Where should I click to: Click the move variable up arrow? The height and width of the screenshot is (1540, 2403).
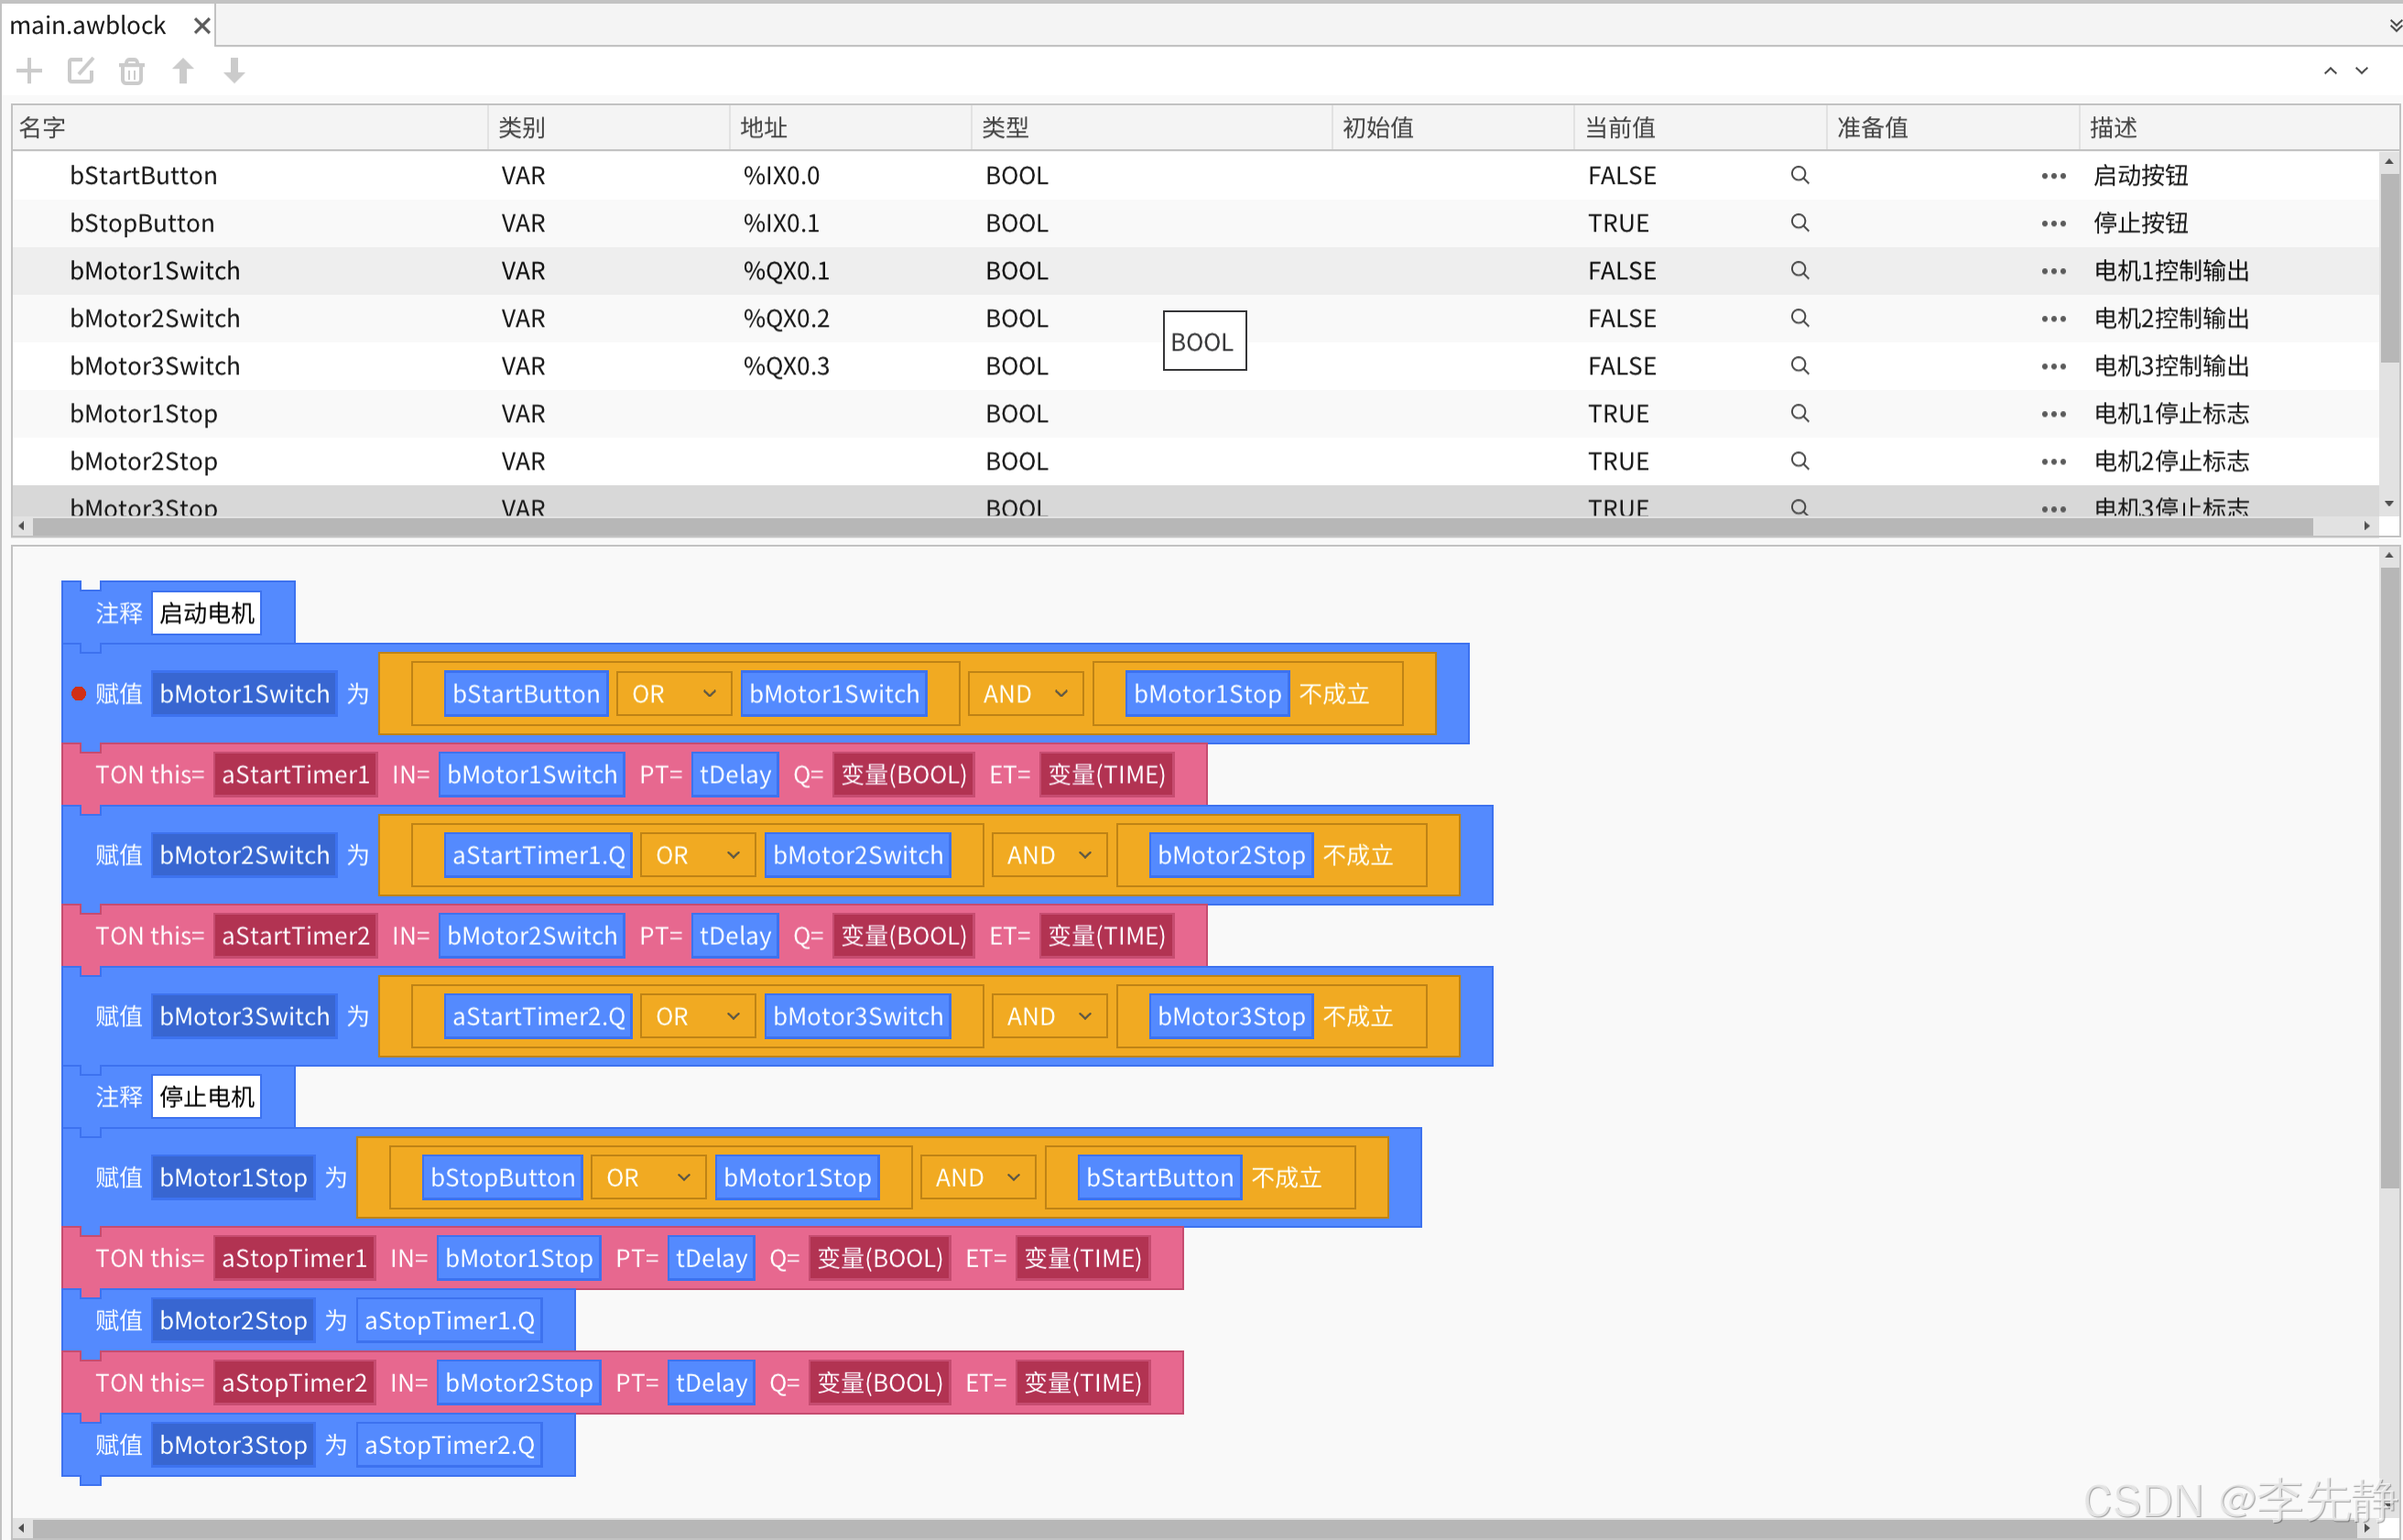pos(183,71)
